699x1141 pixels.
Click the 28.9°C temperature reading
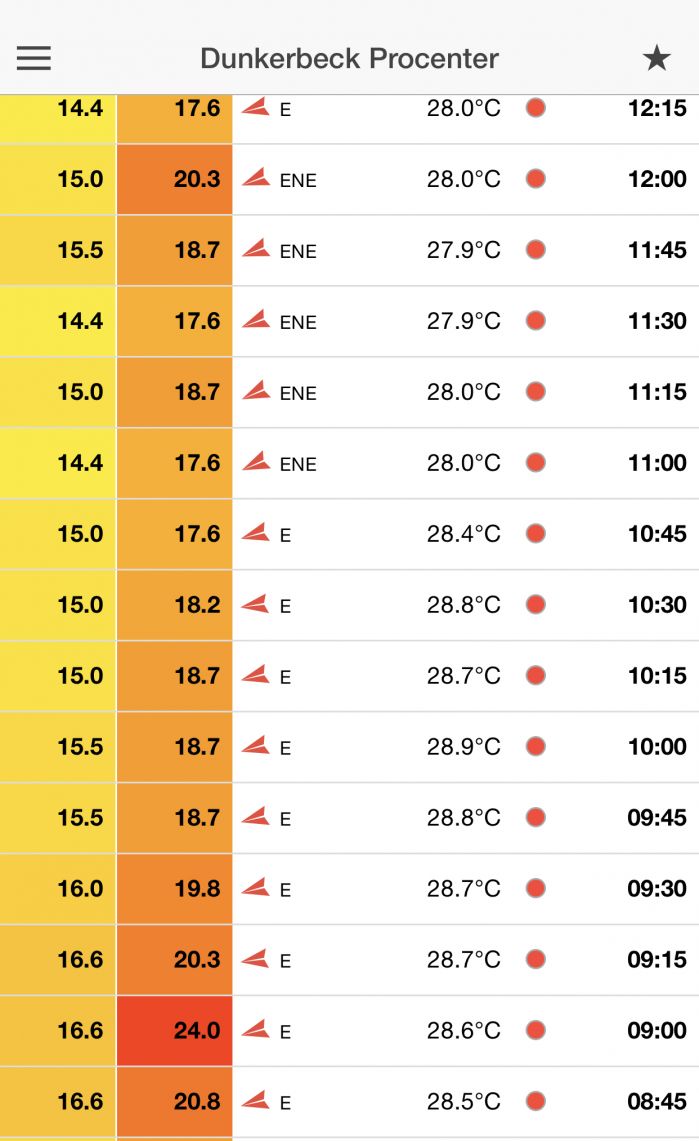[x=463, y=746]
